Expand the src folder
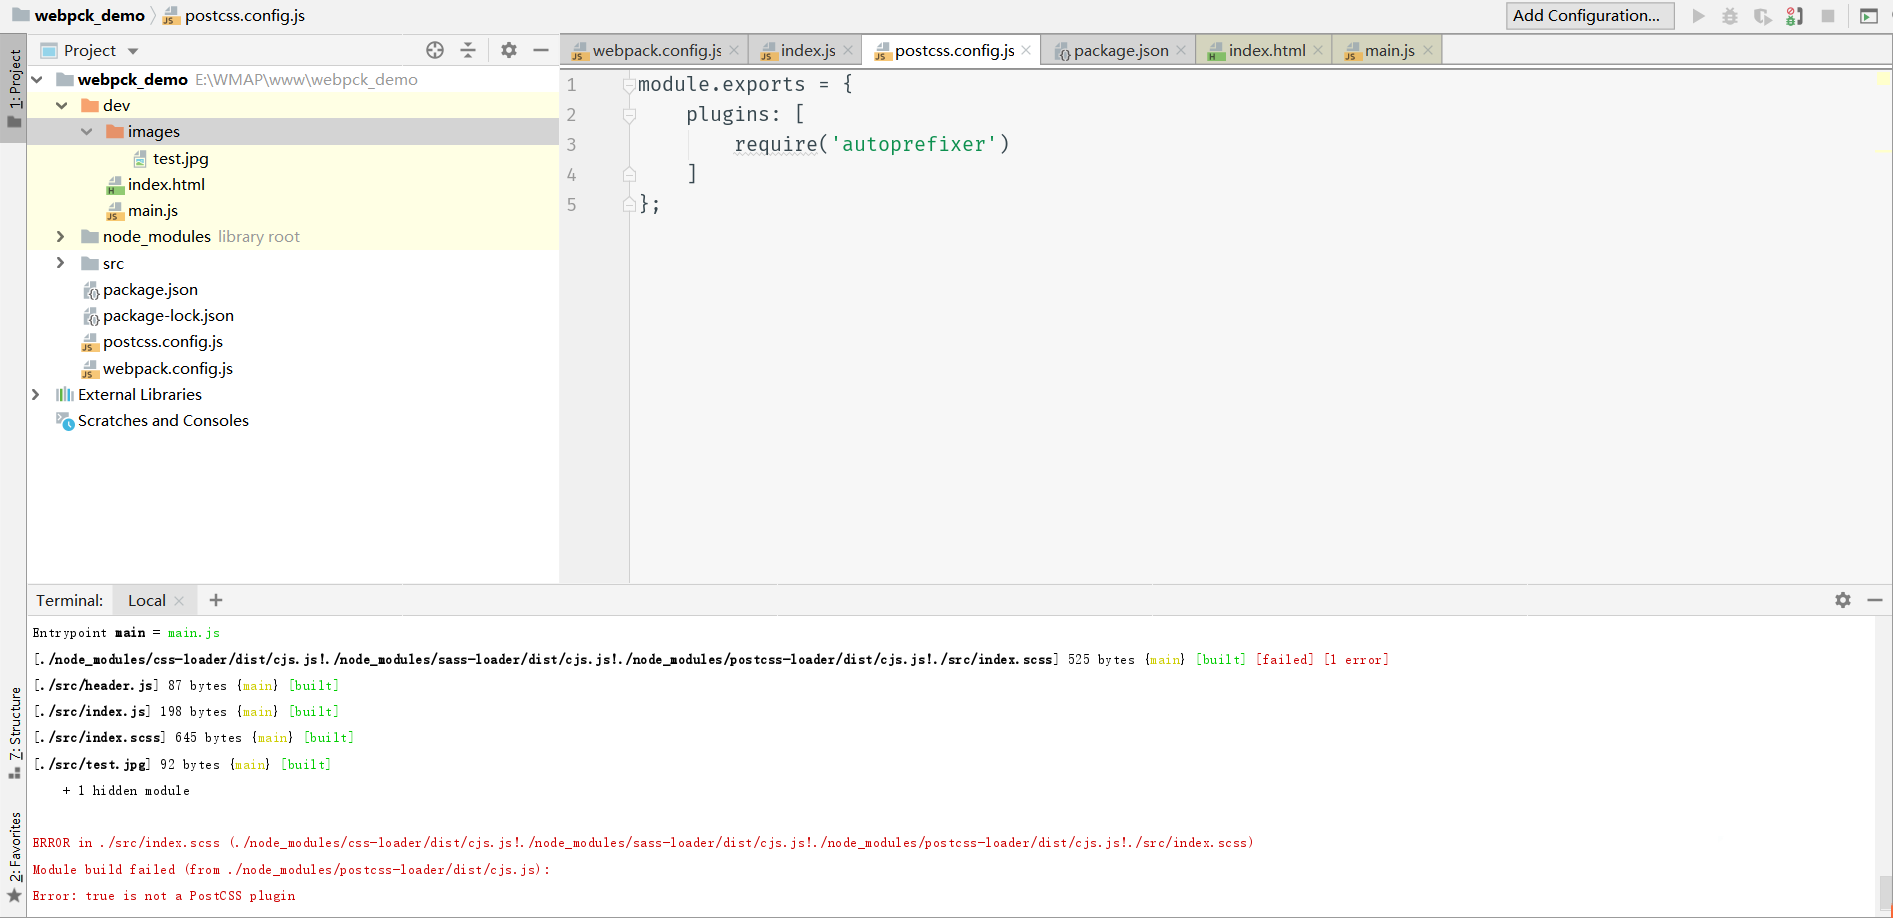 click(x=61, y=263)
